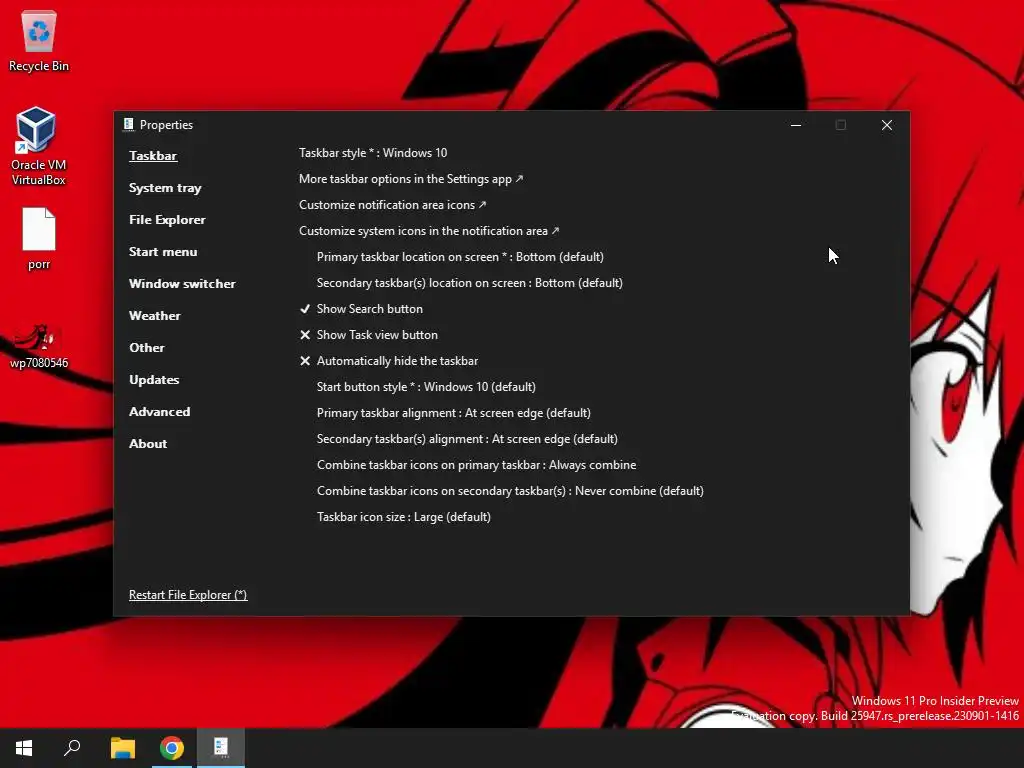Viewport: 1024px width, 768px height.
Task: Change Taskbar icon size setting
Action: [x=404, y=517]
